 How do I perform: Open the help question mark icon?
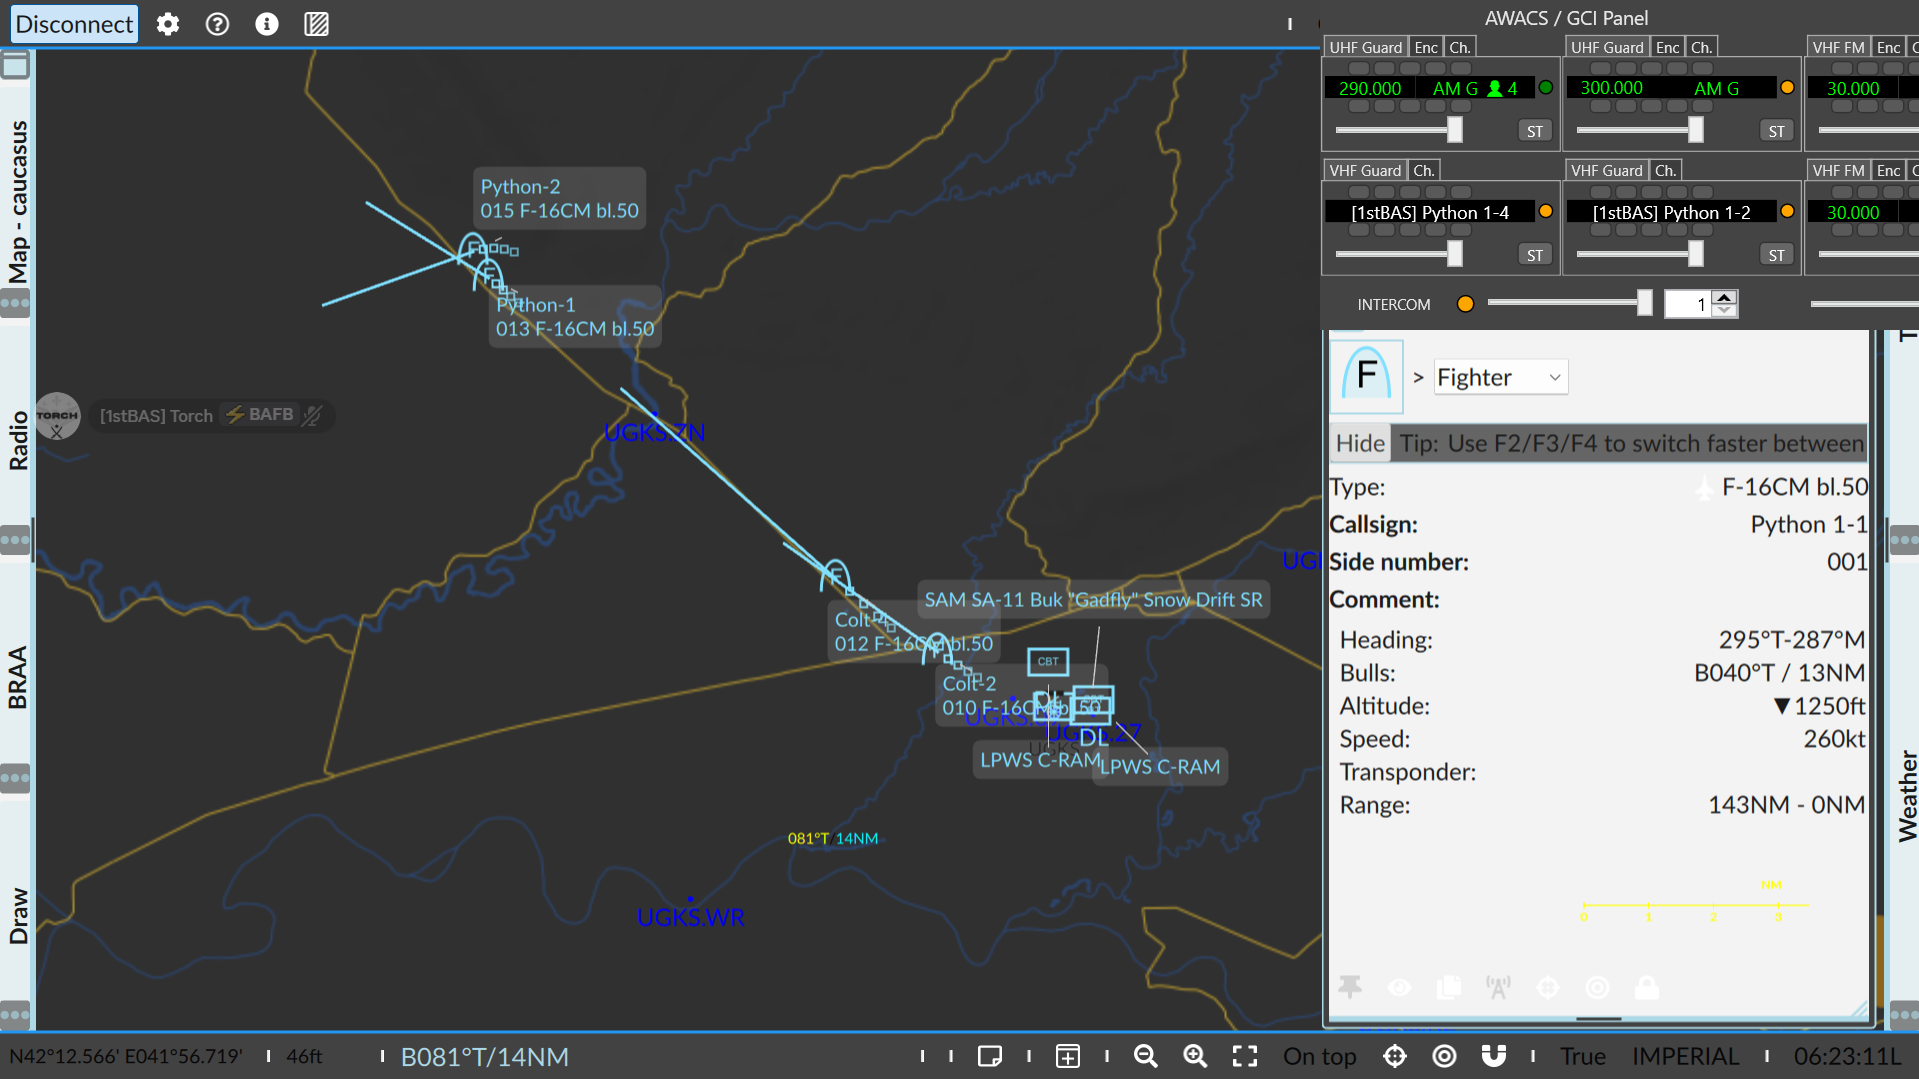217,24
